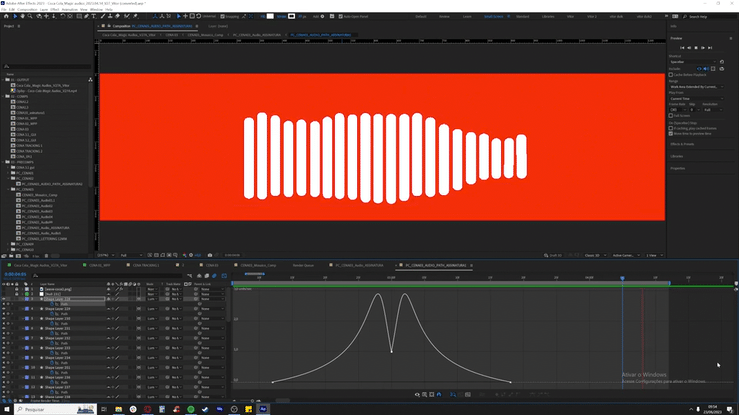Open the Active Camera view dropdown
The image size is (739, 415).
(x=626, y=255)
